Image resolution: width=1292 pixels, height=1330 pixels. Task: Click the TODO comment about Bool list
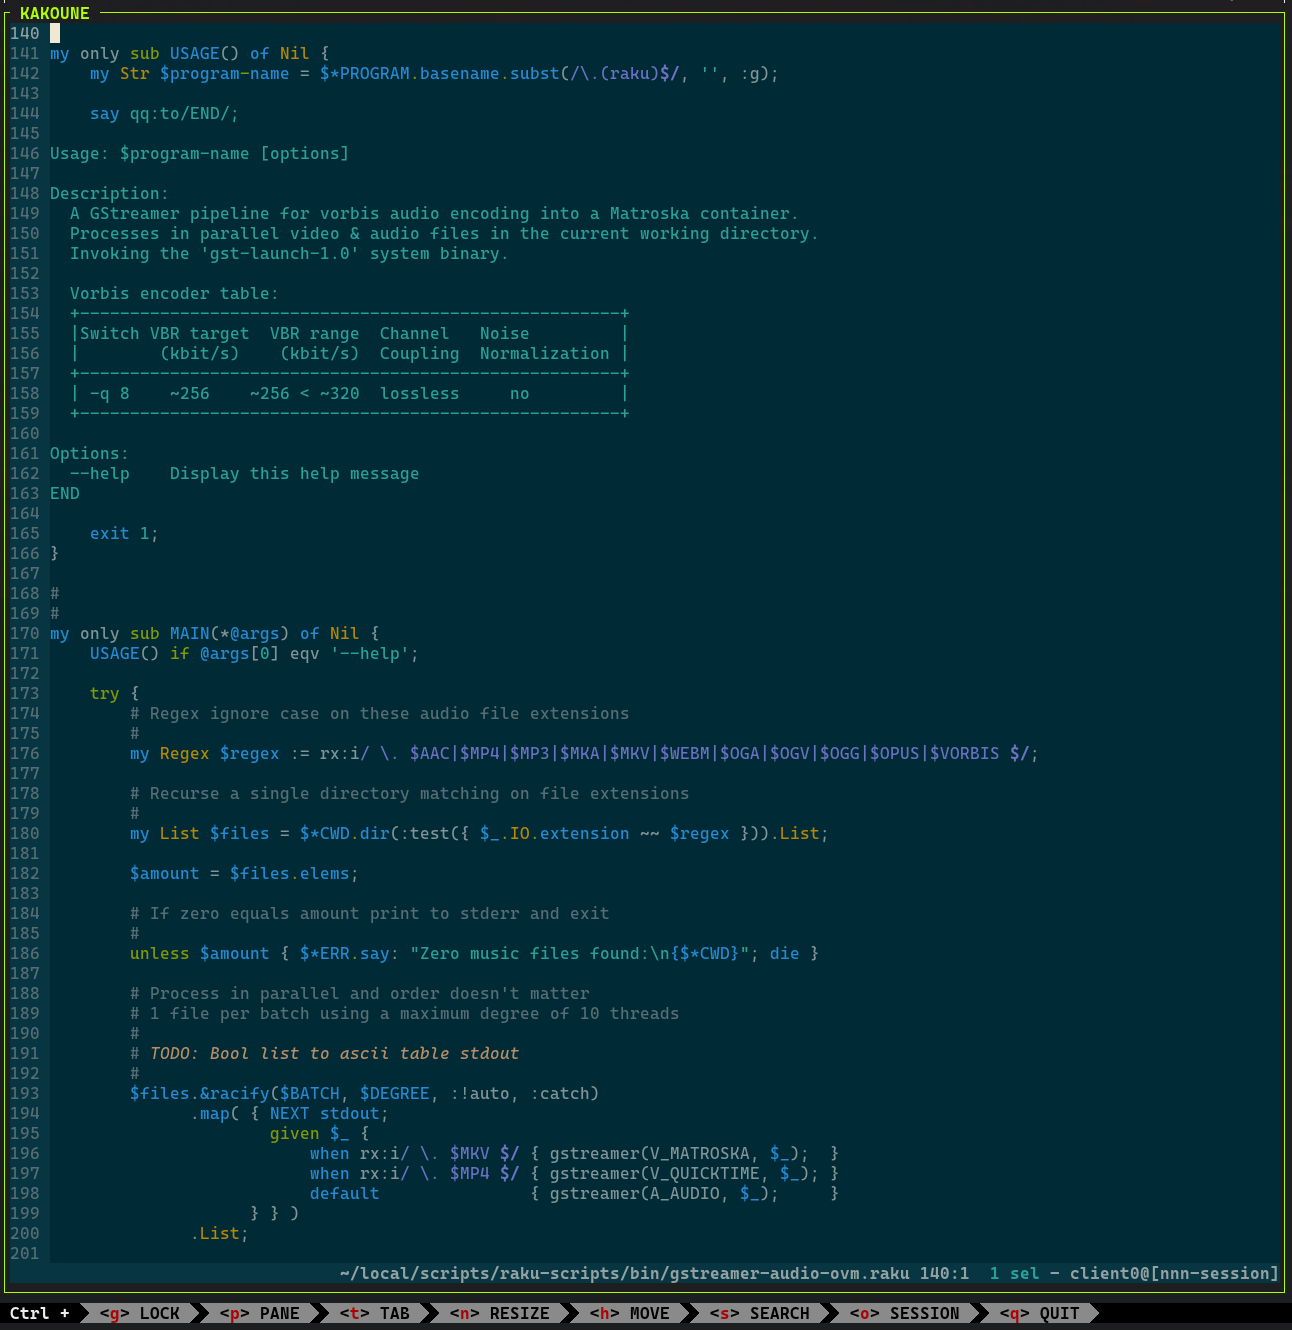[x=334, y=1053]
